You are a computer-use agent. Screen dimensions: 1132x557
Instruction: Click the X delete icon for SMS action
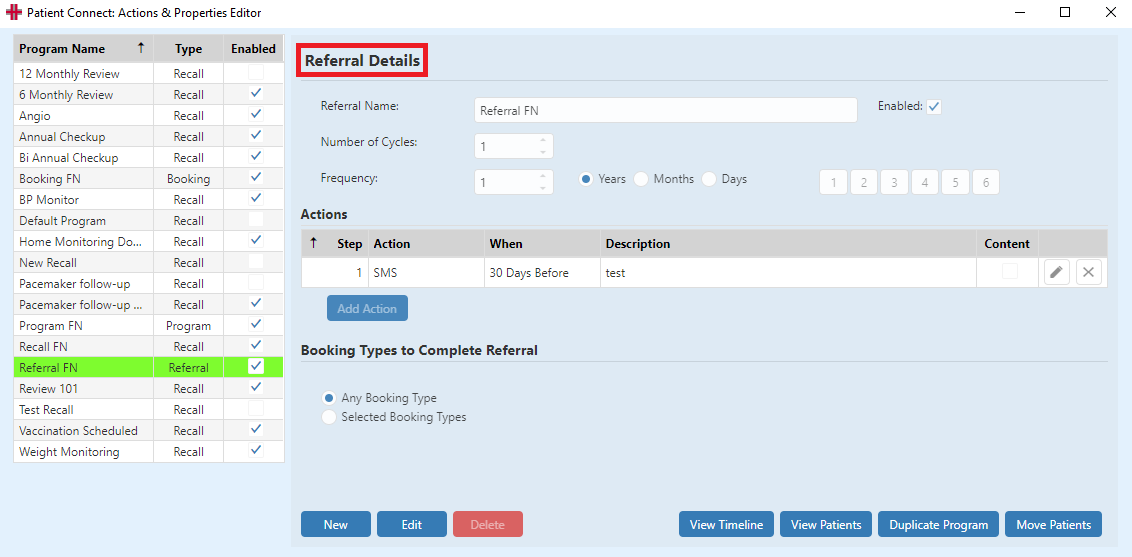[1089, 272]
